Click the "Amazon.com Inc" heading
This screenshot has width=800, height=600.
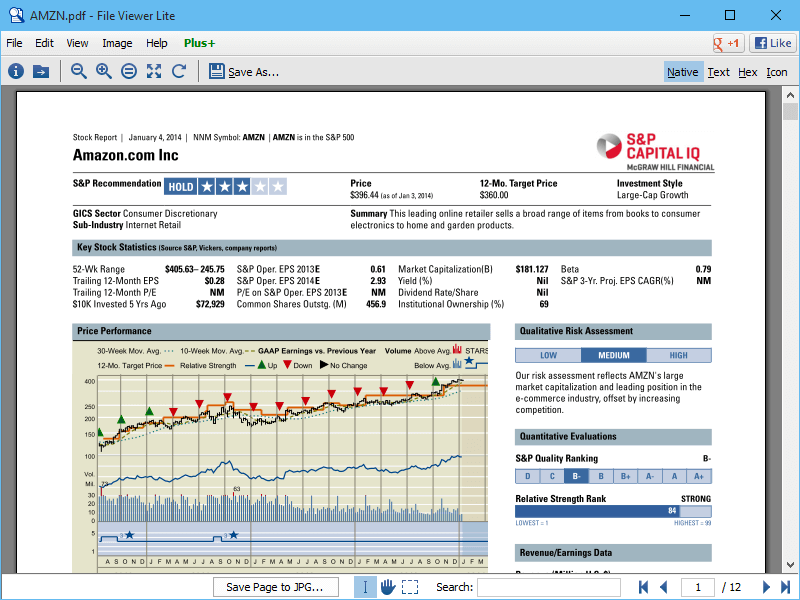coord(126,155)
